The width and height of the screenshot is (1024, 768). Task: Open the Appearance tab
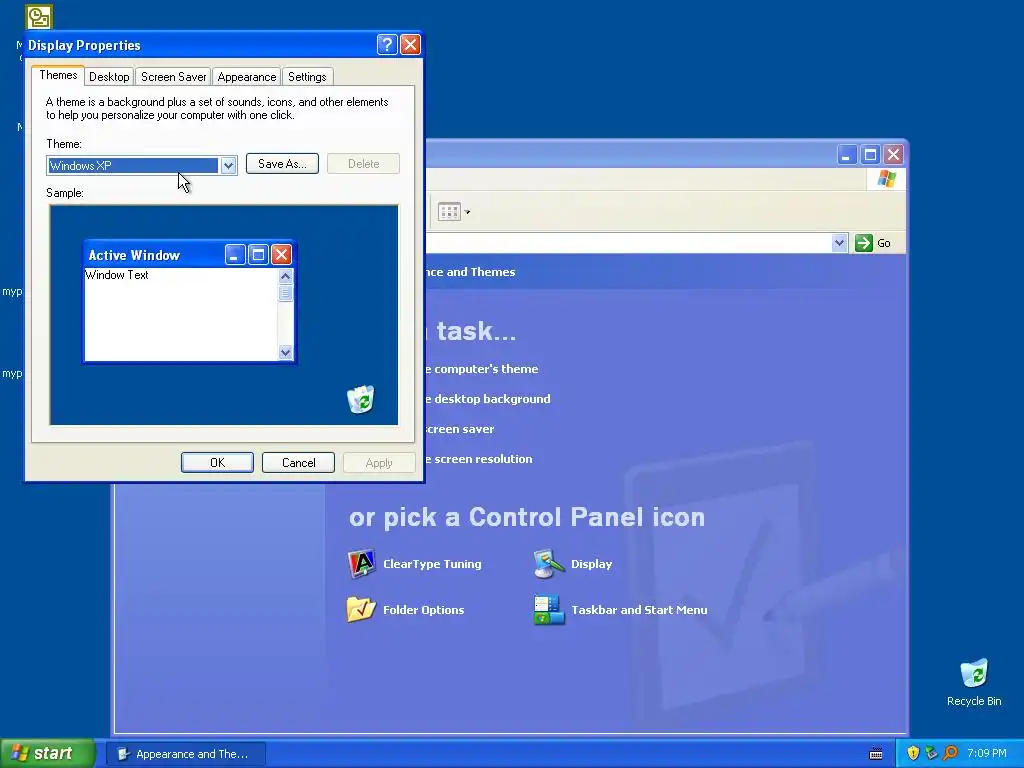point(246,76)
